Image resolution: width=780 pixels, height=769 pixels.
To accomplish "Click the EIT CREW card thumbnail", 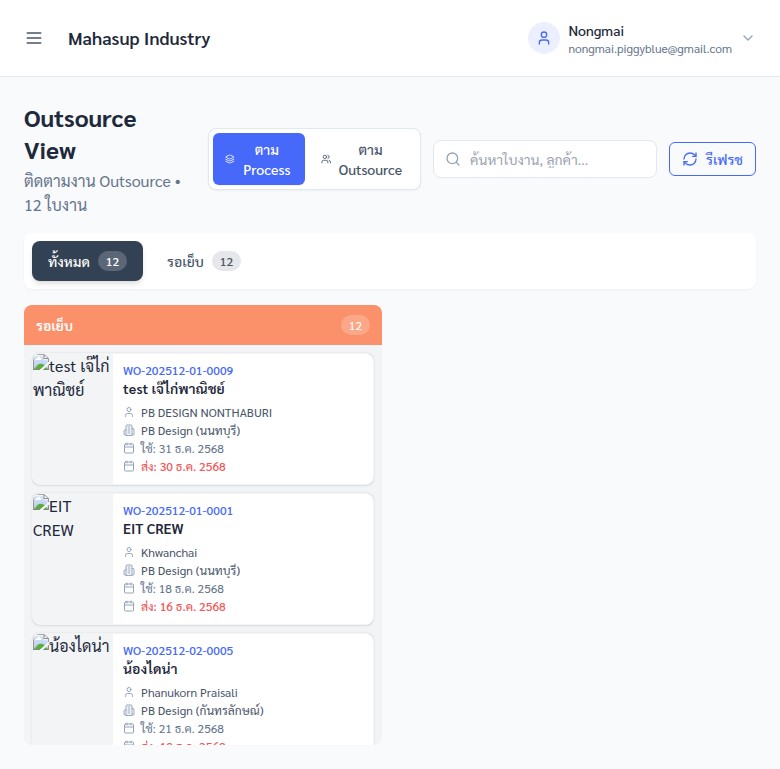I will pyautogui.click(x=72, y=559).
